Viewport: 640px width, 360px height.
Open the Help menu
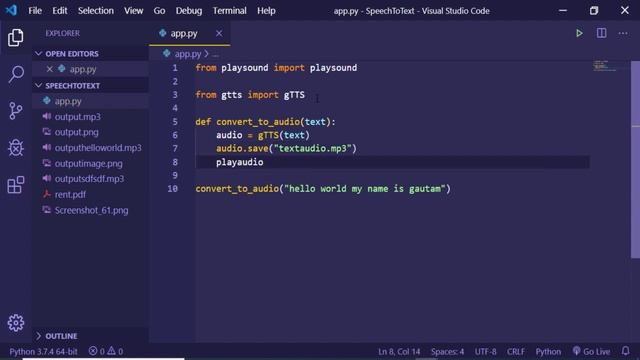point(266,11)
